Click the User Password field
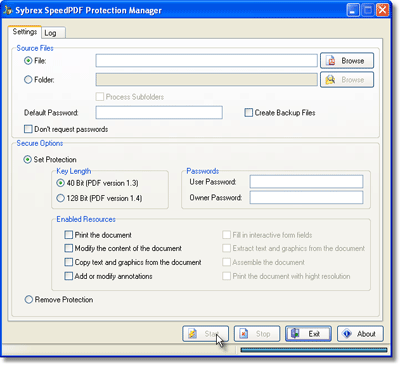 [x=306, y=182]
